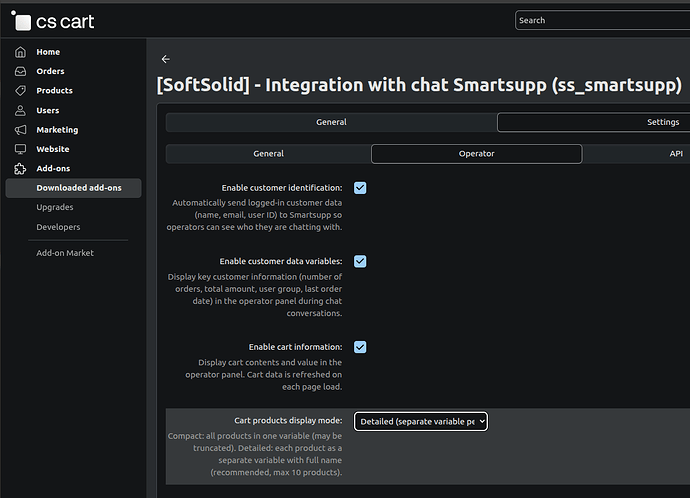The height and width of the screenshot is (498, 690).
Task: Toggle the Enable cart information checkbox
Action: pyautogui.click(x=360, y=347)
